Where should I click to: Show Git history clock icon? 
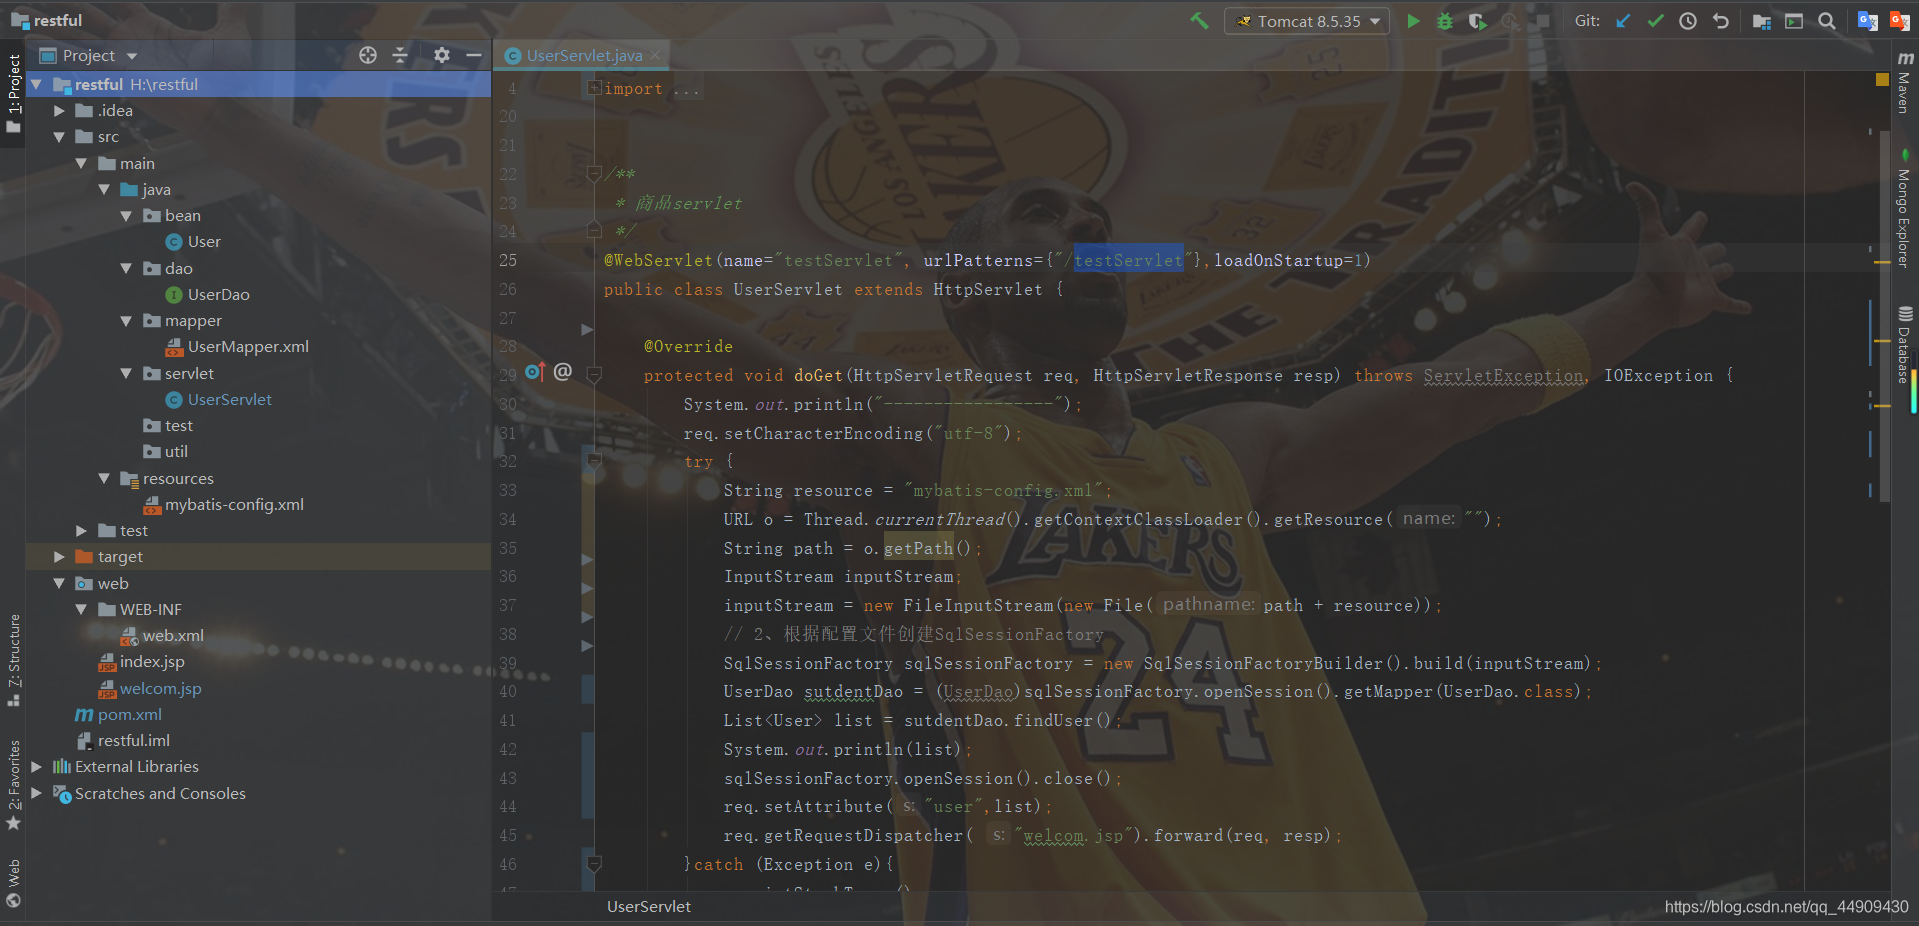click(x=1688, y=21)
